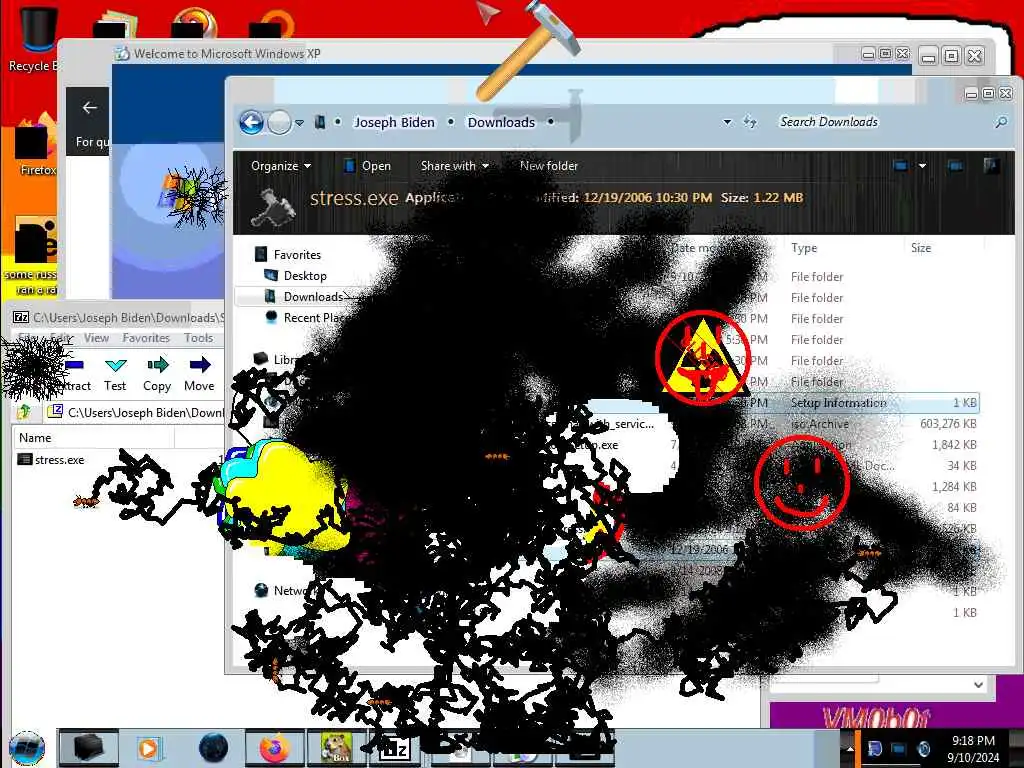1024x768 pixels.
Task: Click the Downloads breadcrumb segment
Action: (x=501, y=122)
